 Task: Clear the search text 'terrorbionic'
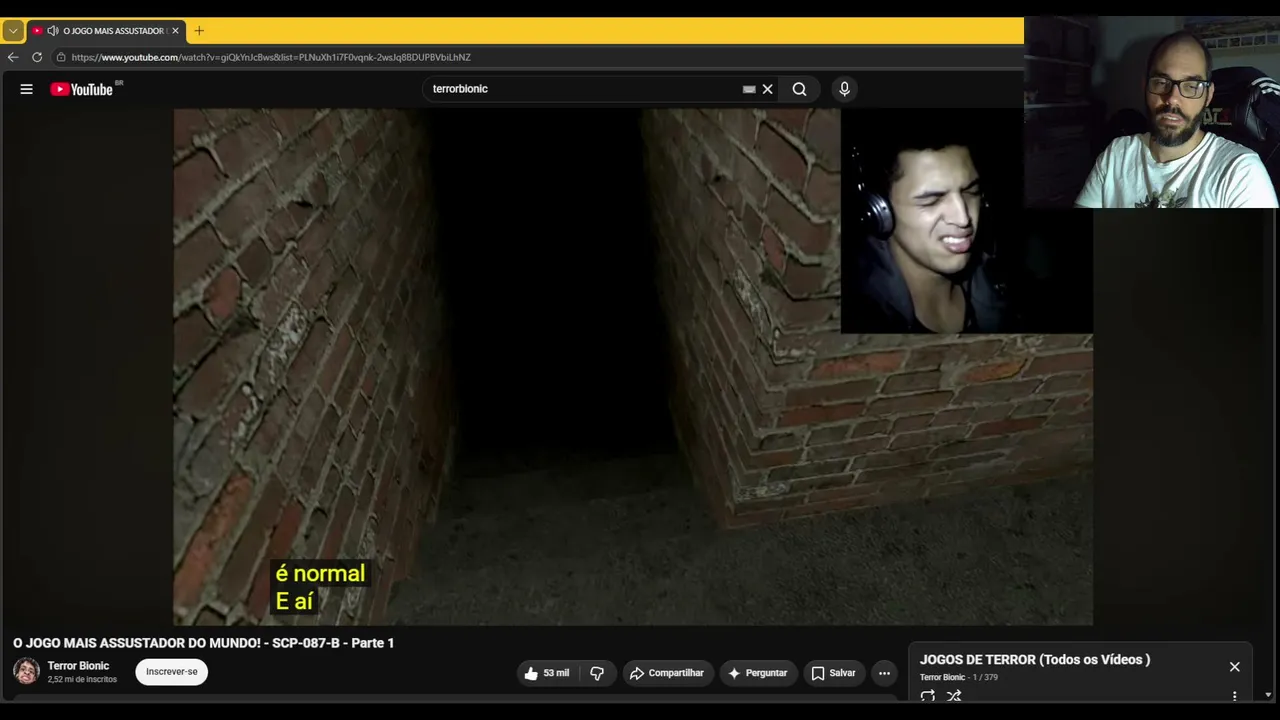[x=768, y=89]
